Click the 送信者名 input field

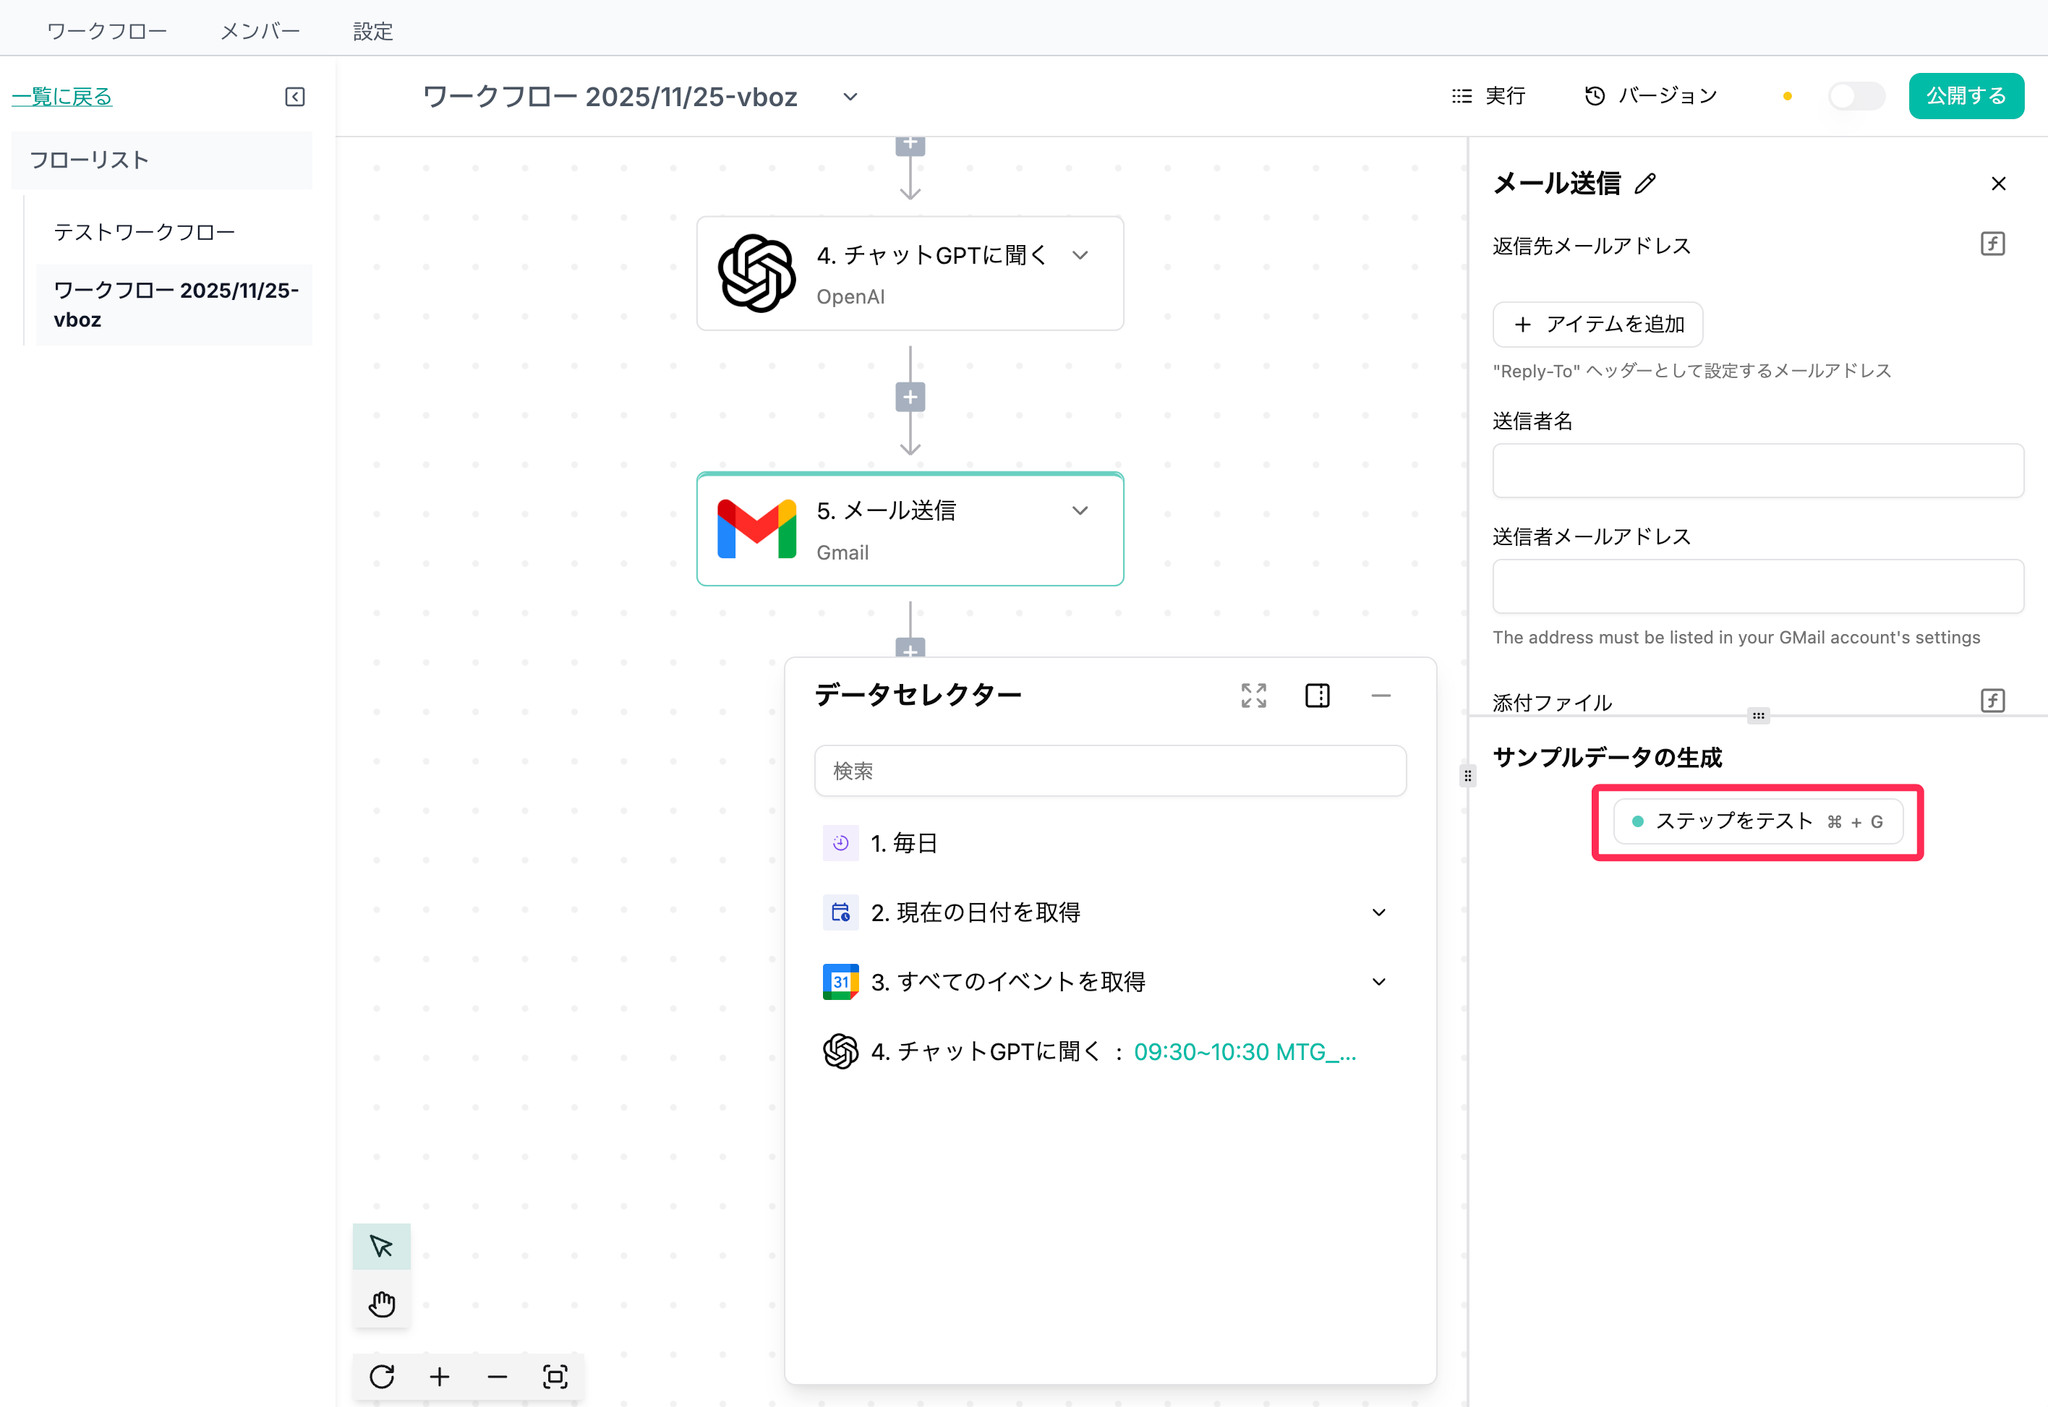coord(1757,470)
